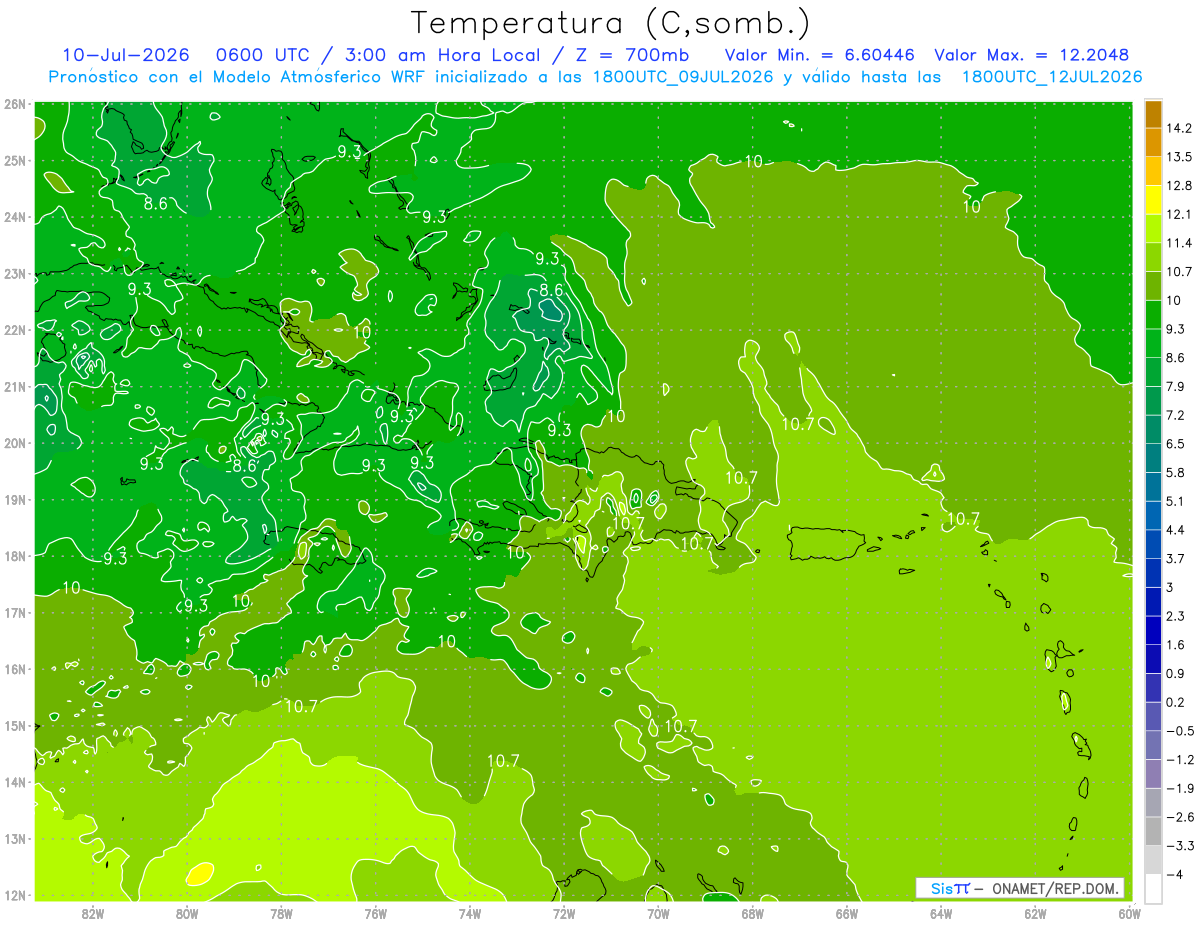Image resolution: width=1200 pixels, height=927 pixels.
Task: Click the '22N' latitude axis label
Action: click(x=14, y=330)
